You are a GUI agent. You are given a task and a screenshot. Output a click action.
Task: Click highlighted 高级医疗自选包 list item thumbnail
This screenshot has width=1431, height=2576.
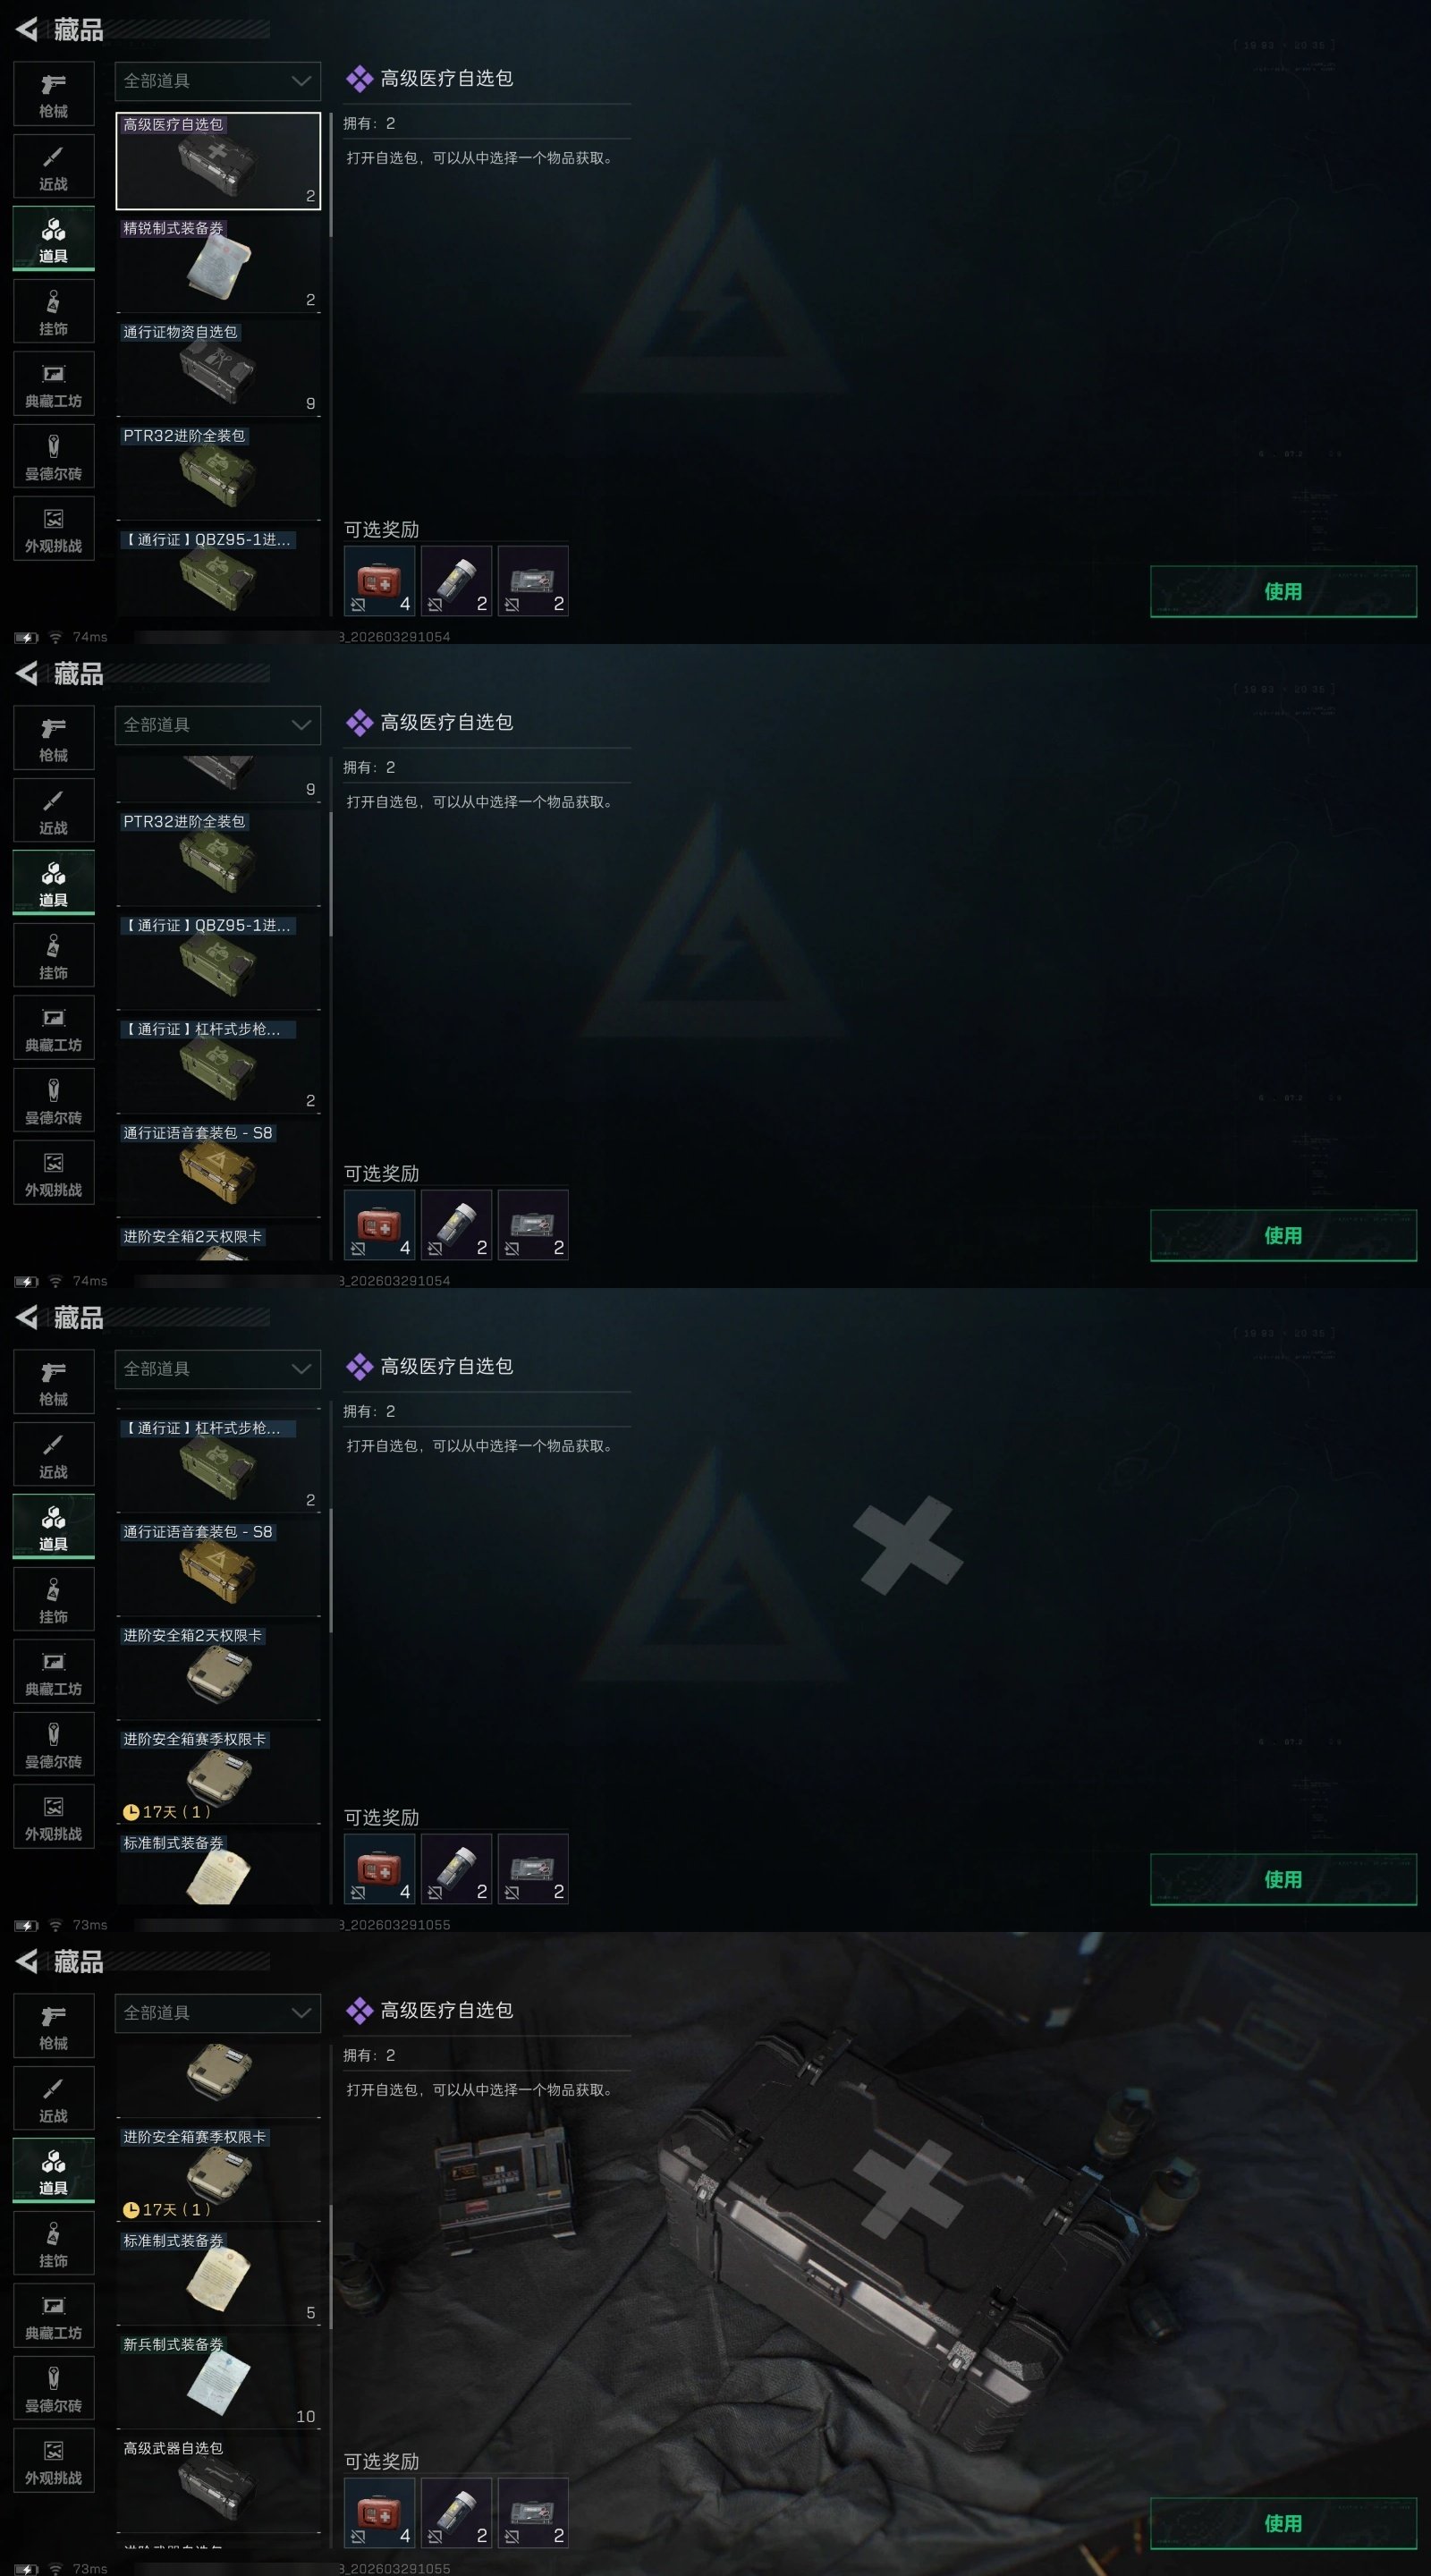pyautogui.click(x=218, y=160)
